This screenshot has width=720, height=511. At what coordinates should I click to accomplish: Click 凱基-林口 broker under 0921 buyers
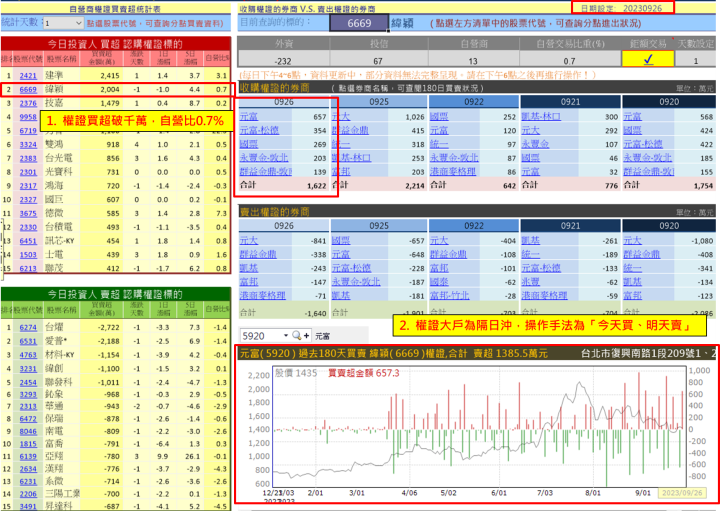click(x=541, y=117)
